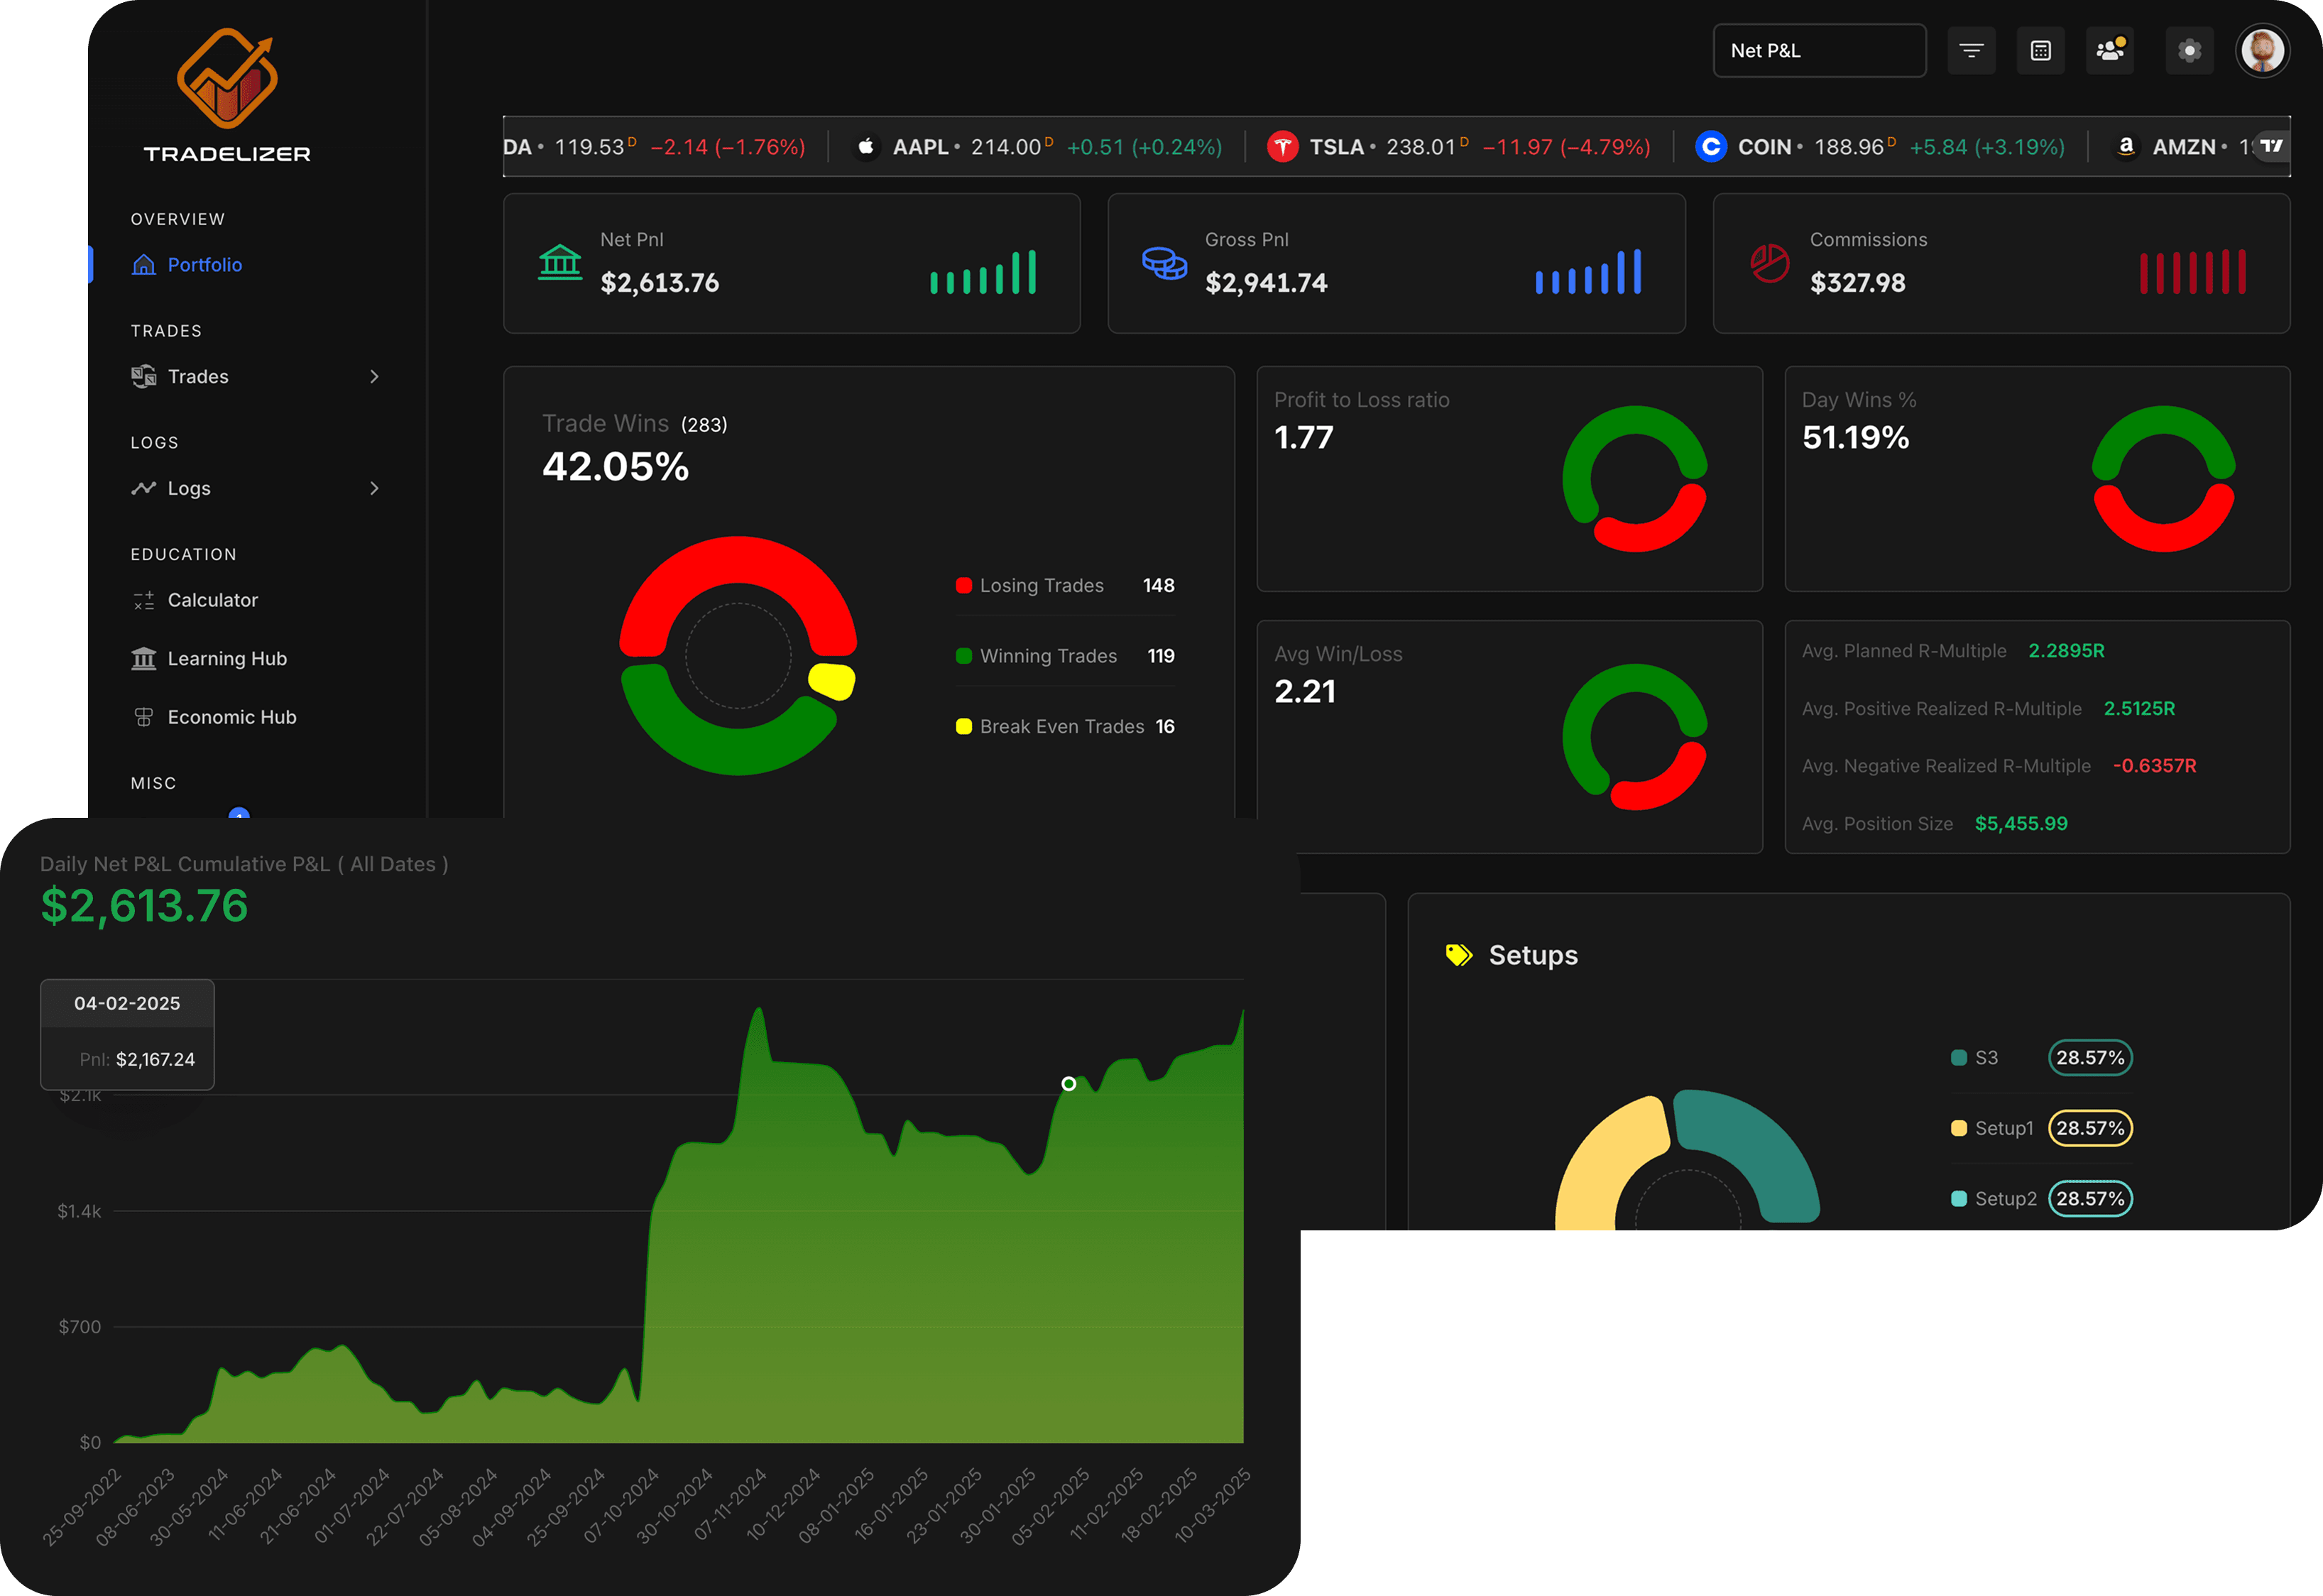Click the Tradelizer logo icon
Viewport: 2323px width, 1596px height.
coord(227,78)
